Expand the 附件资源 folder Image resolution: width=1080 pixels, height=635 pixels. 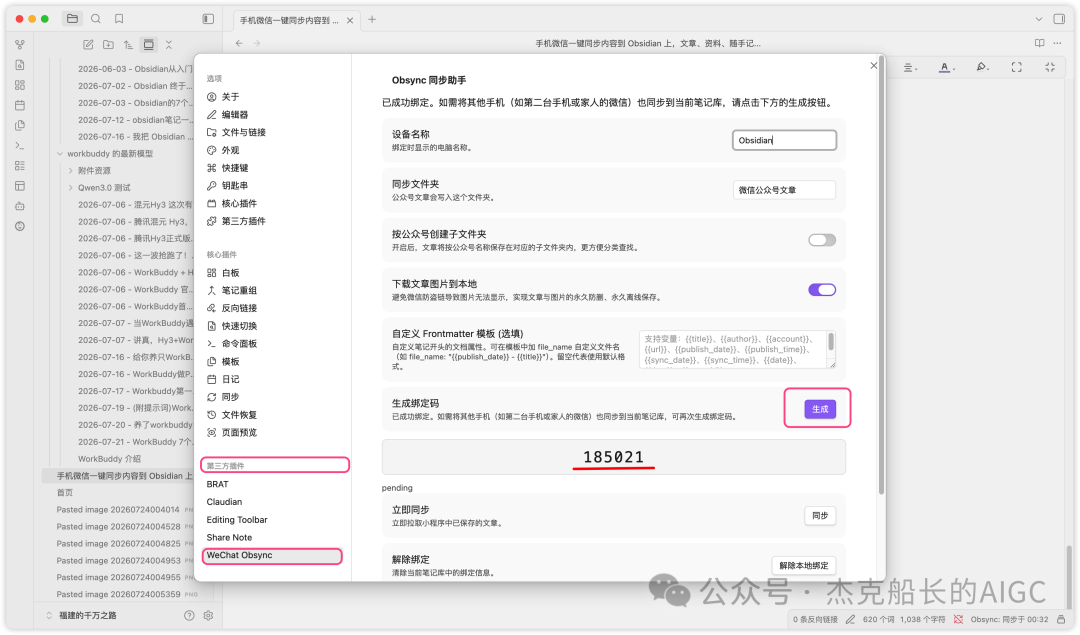[x=70, y=170]
